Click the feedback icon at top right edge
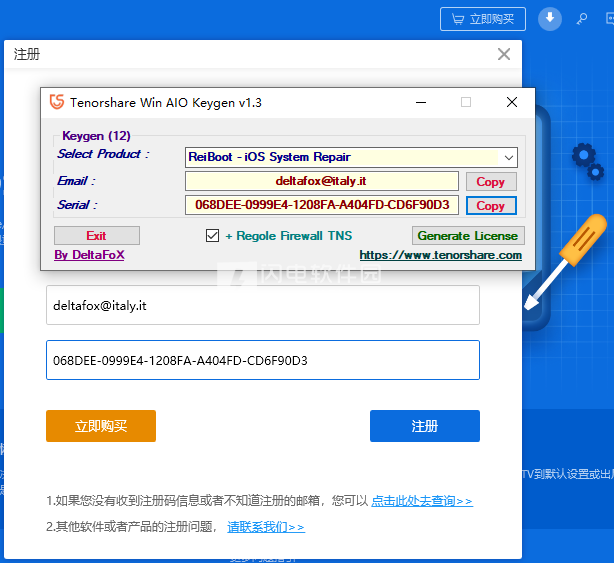Viewport: 614px width, 563px height. (610, 18)
